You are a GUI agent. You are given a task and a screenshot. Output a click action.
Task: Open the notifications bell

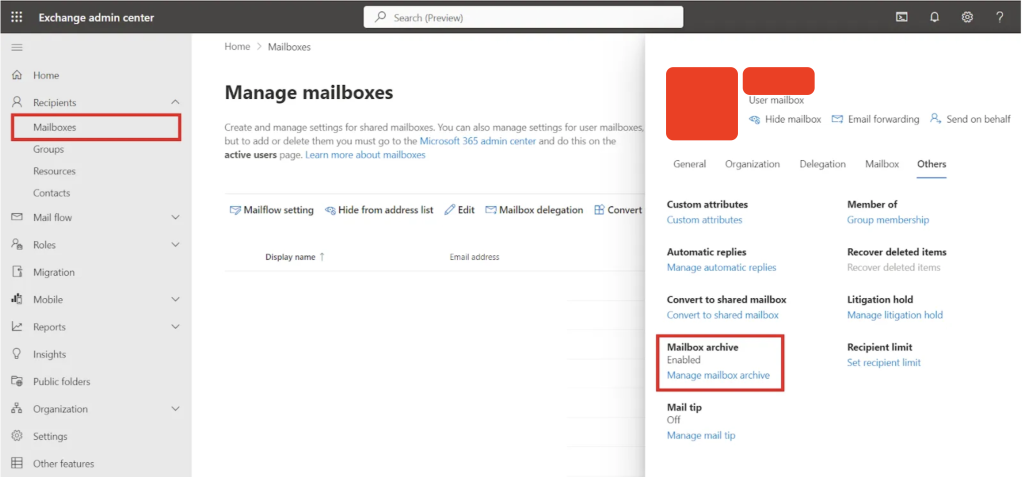pos(934,17)
